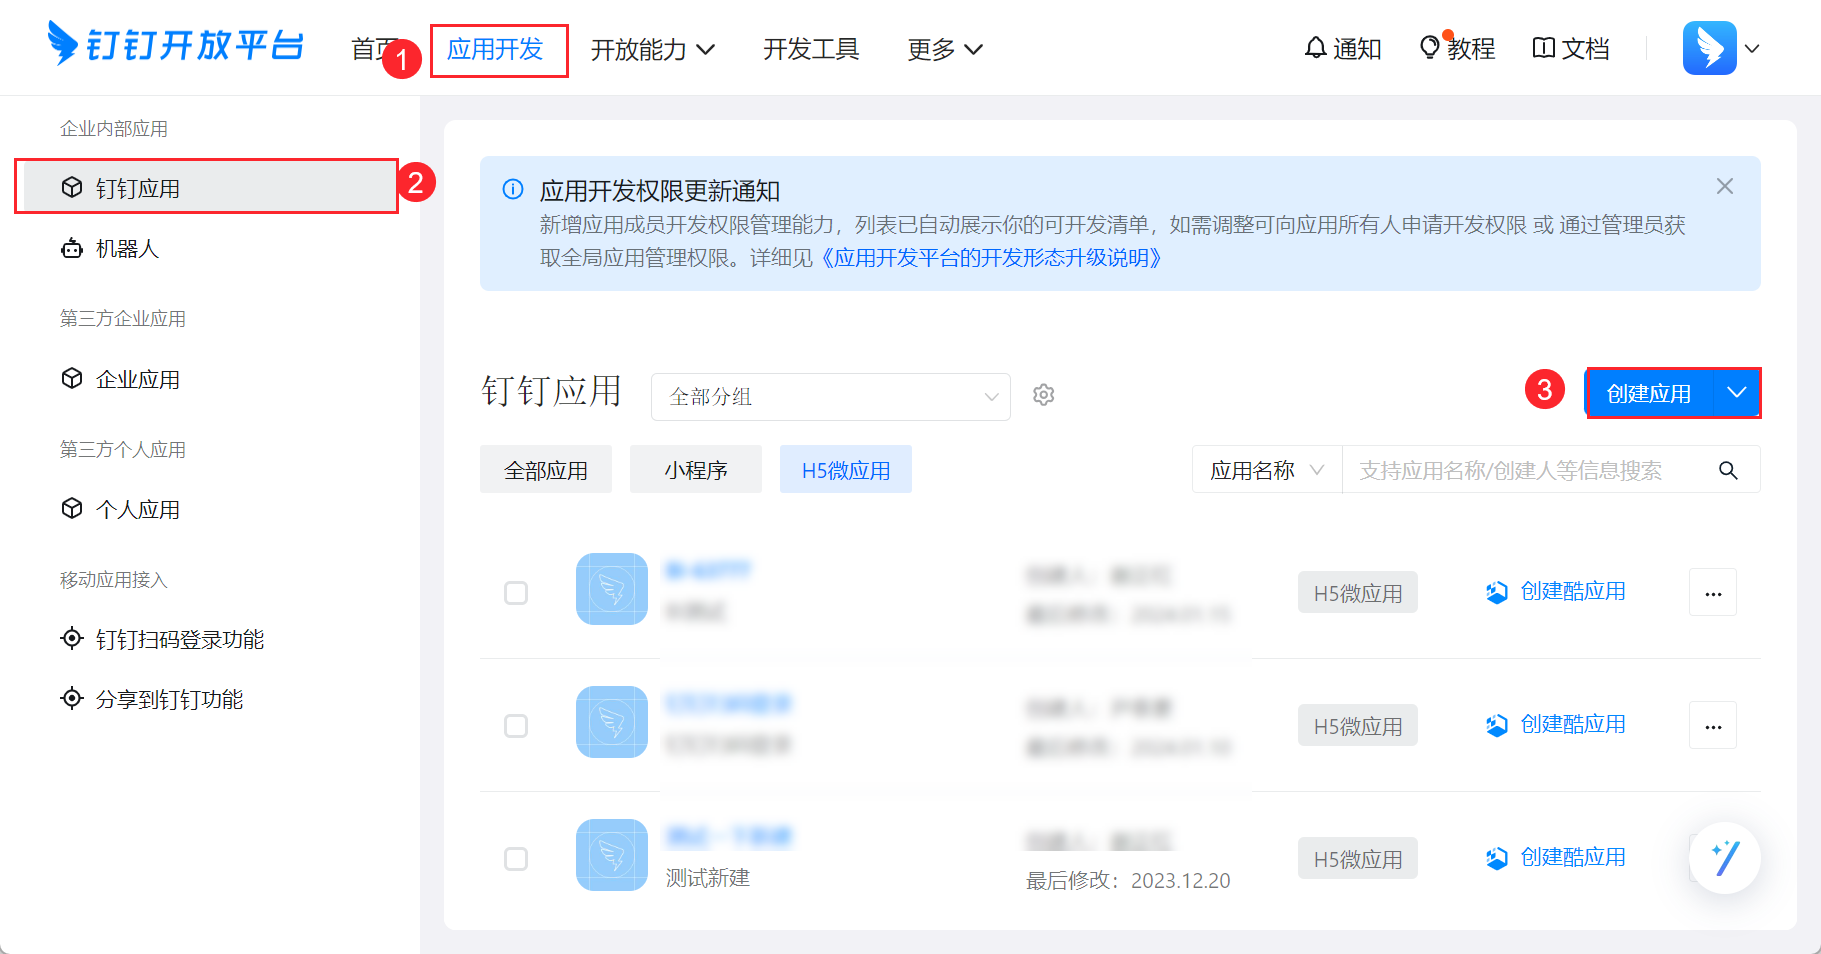Viewport: 1821px width, 954px height.
Task: Expand the 更多 menu
Action: pyautogui.click(x=945, y=49)
